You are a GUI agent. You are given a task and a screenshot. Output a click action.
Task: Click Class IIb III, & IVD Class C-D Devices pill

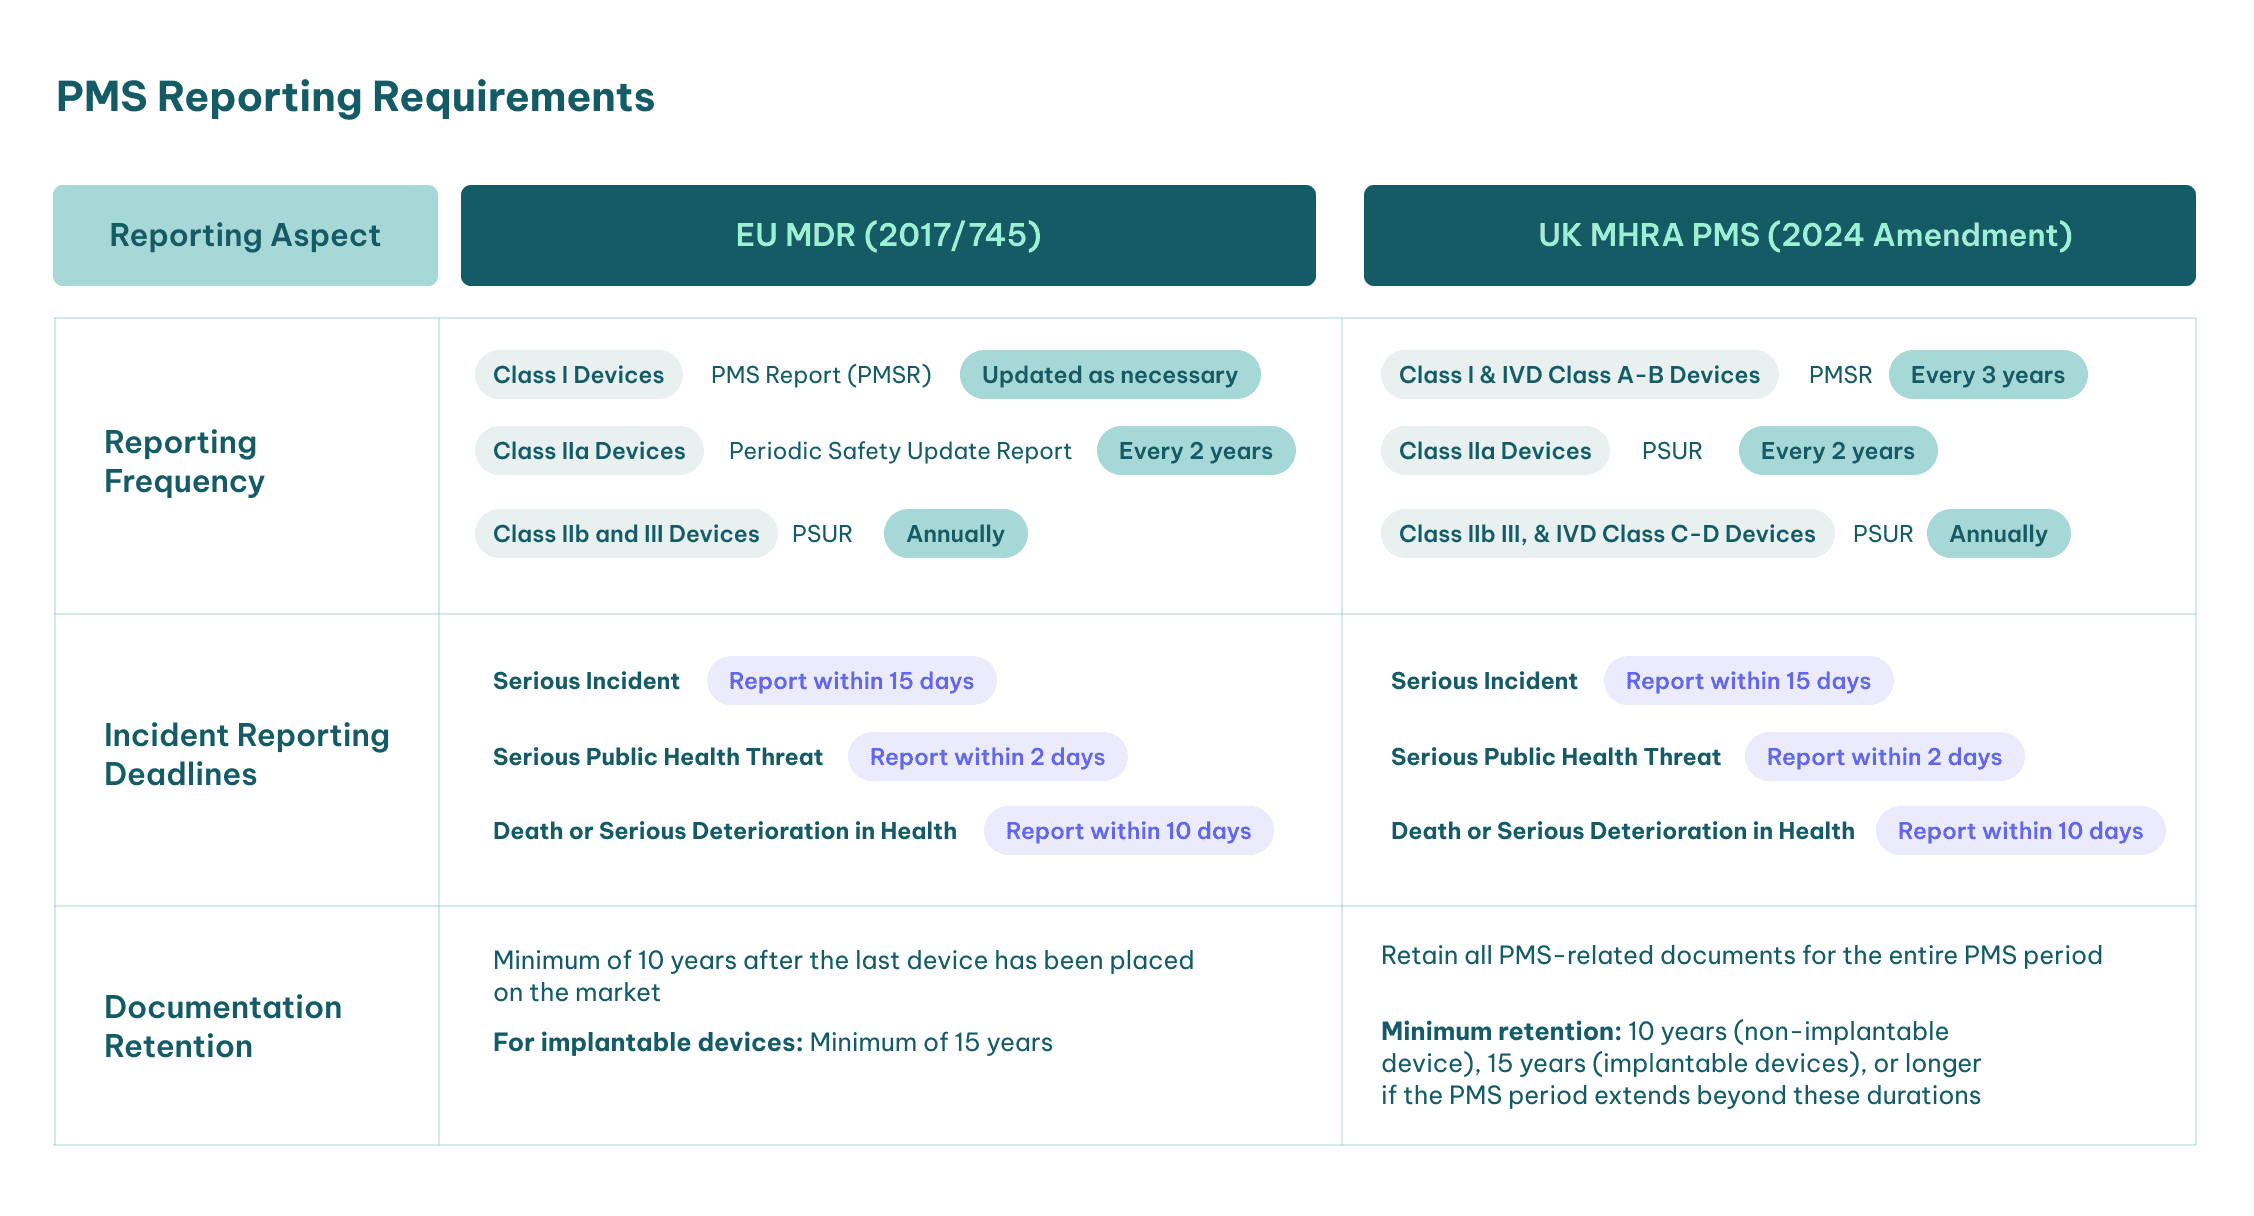tap(1607, 534)
